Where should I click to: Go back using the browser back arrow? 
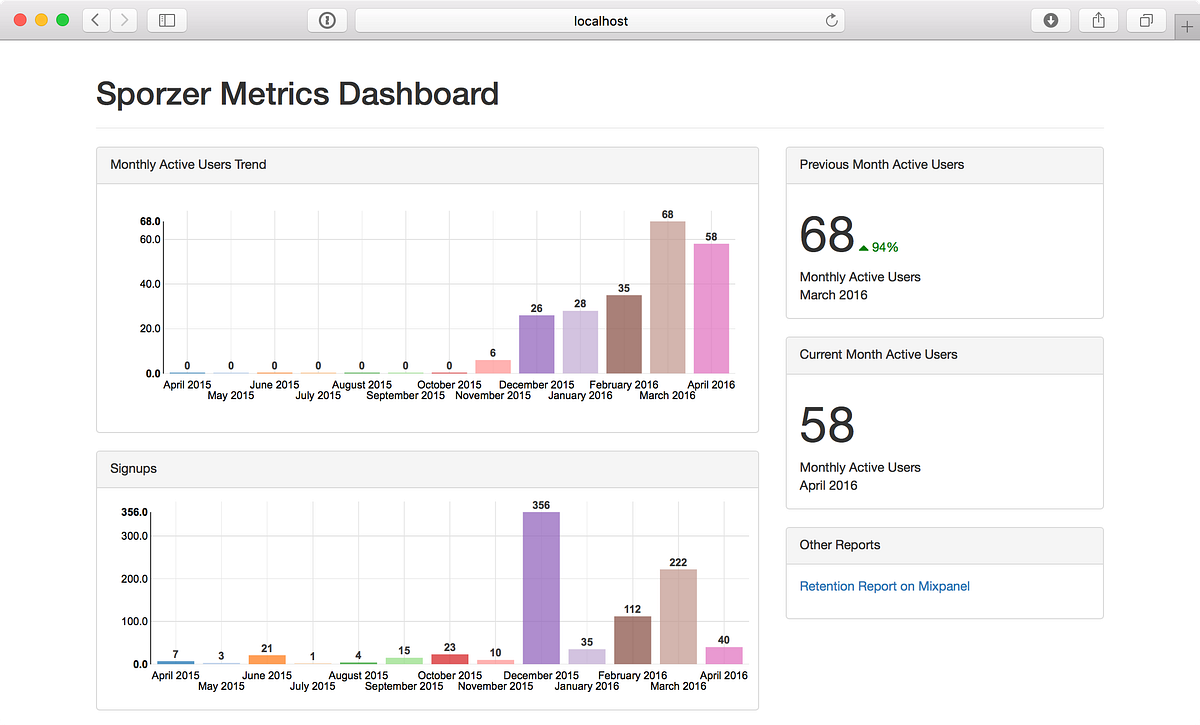coord(95,19)
